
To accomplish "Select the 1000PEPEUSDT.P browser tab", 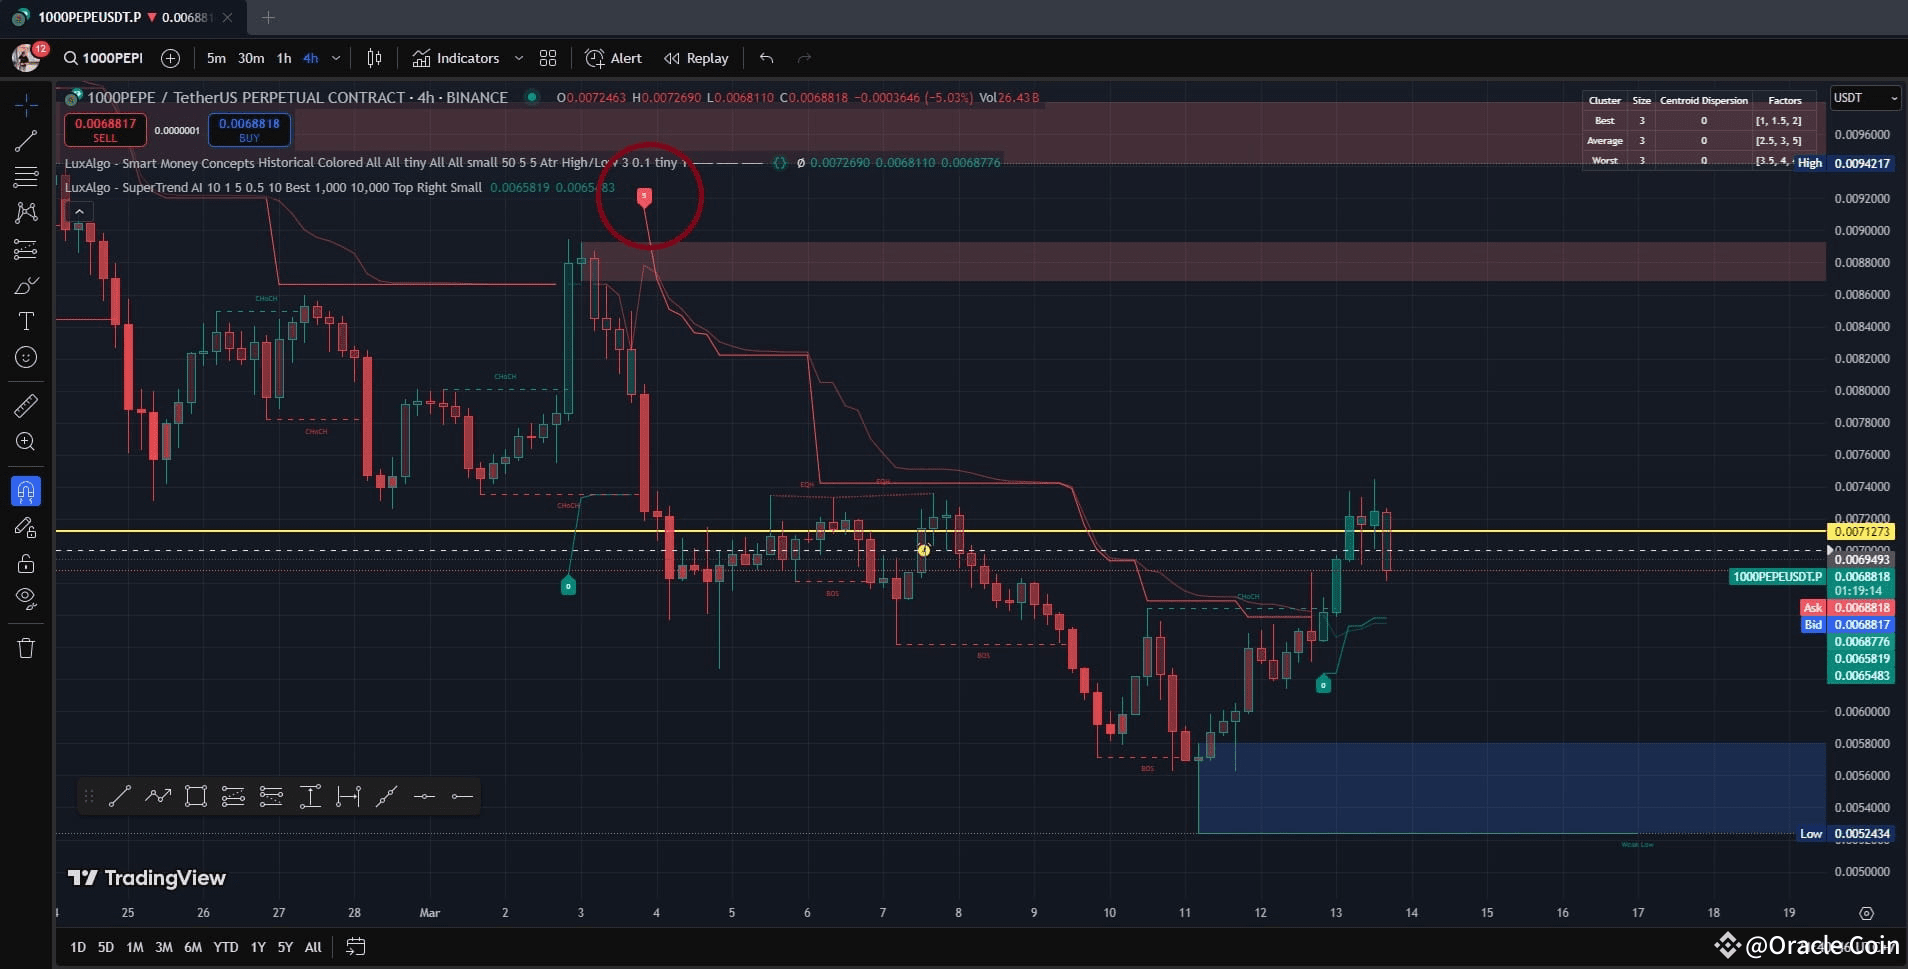I will pos(124,17).
